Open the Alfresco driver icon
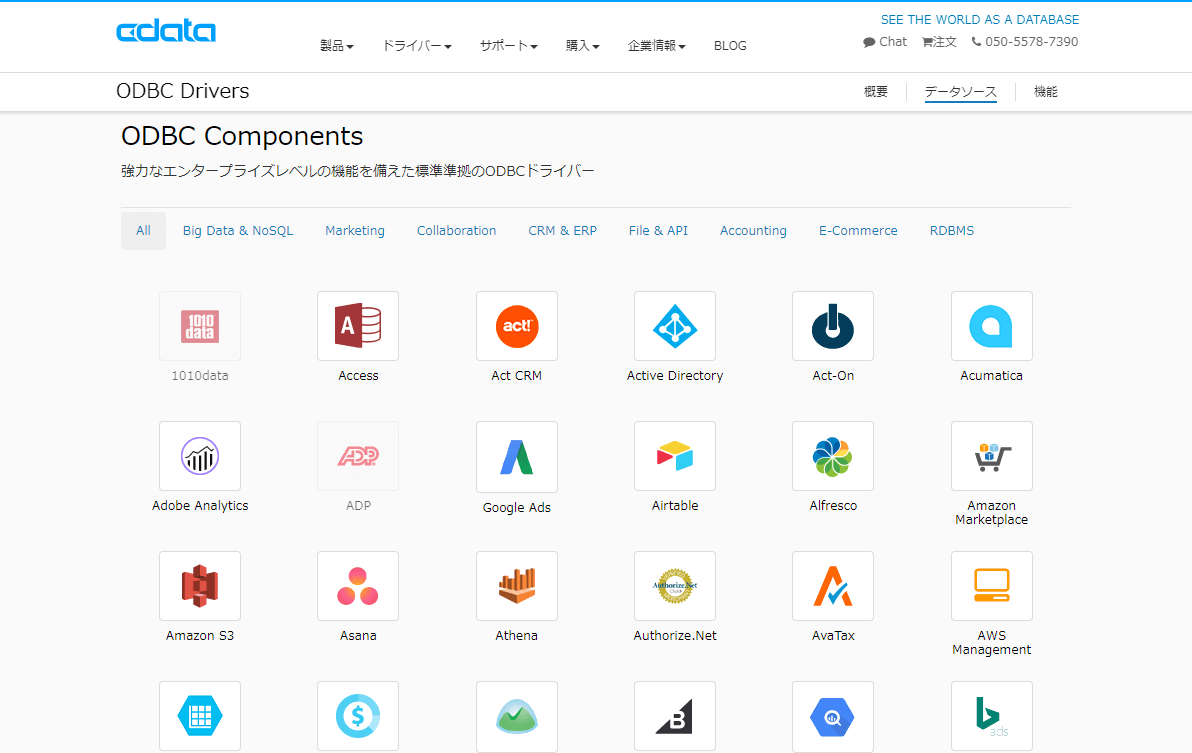 833,456
